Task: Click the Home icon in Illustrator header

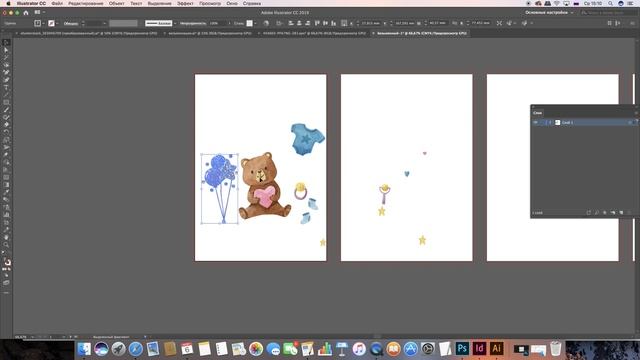Action: [26, 13]
